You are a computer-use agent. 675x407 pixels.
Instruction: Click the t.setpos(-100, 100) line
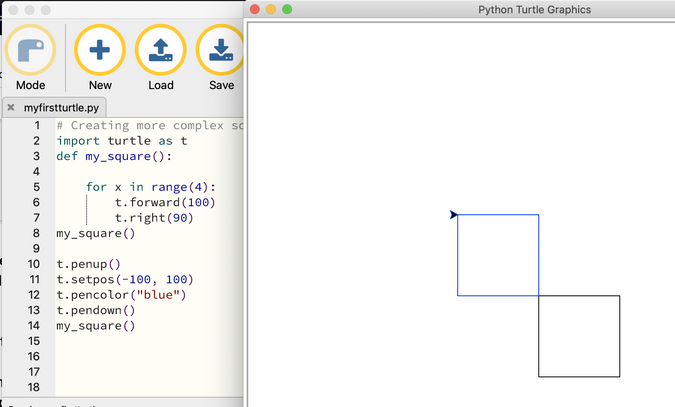(124, 279)
